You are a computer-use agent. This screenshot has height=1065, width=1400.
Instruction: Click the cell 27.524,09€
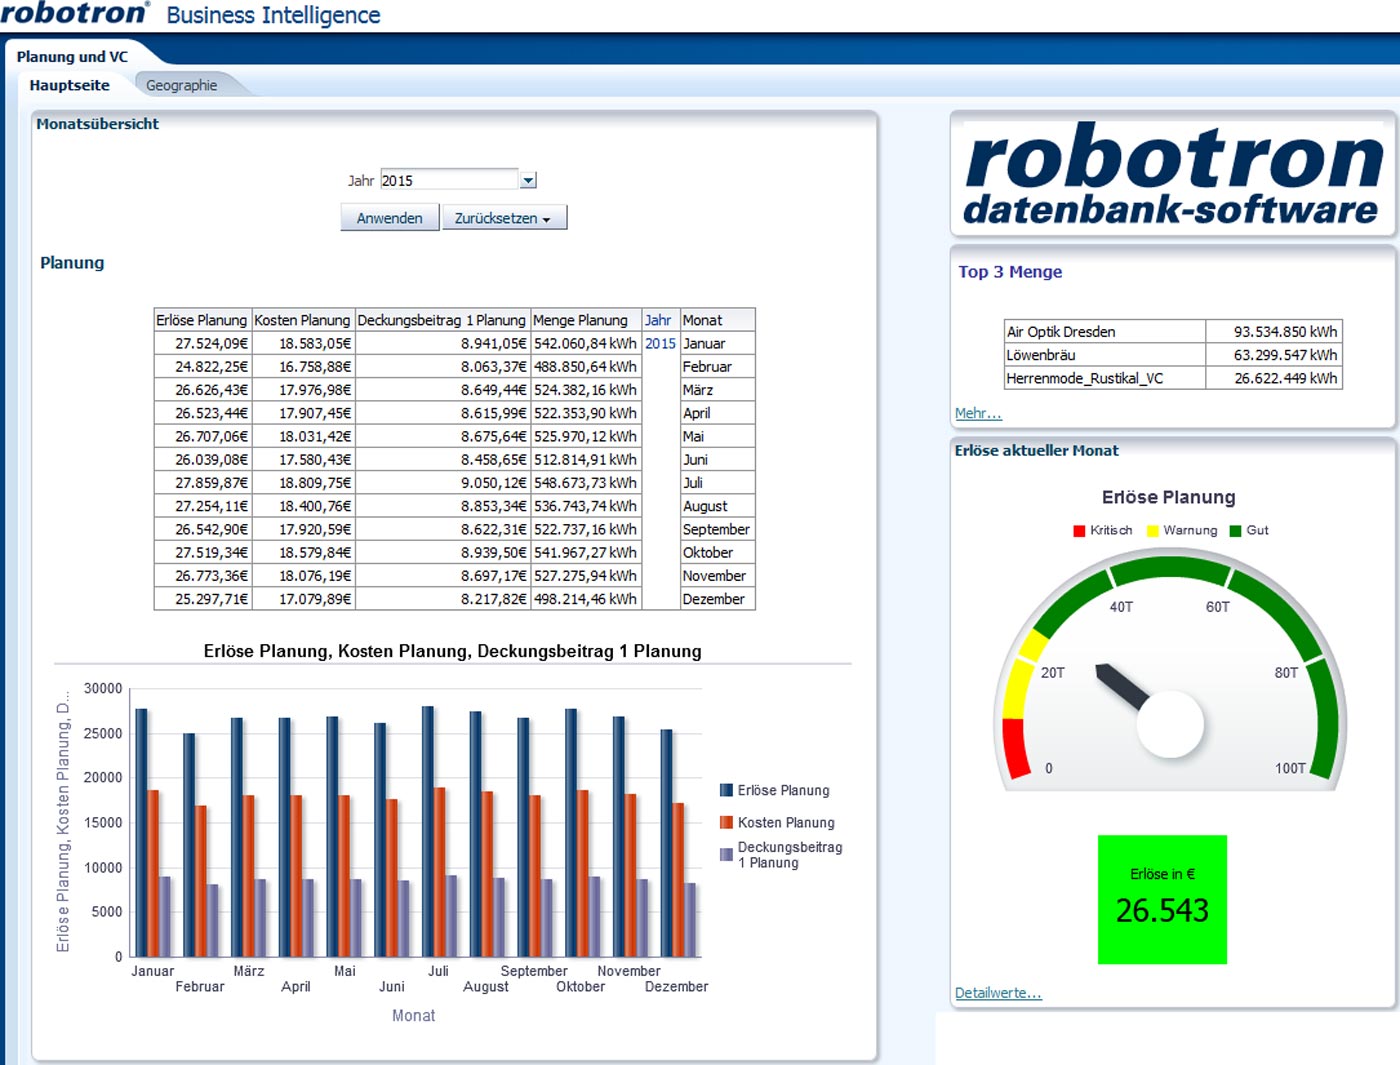pyautogui.click(x=202, y=343)
